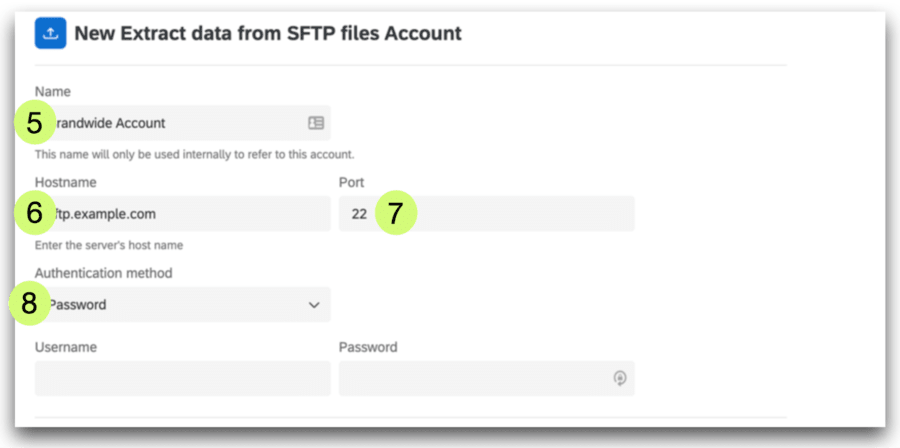Click the green number 8 marker
This screenshot has width=900, height=448.
(x=29, y=304)
